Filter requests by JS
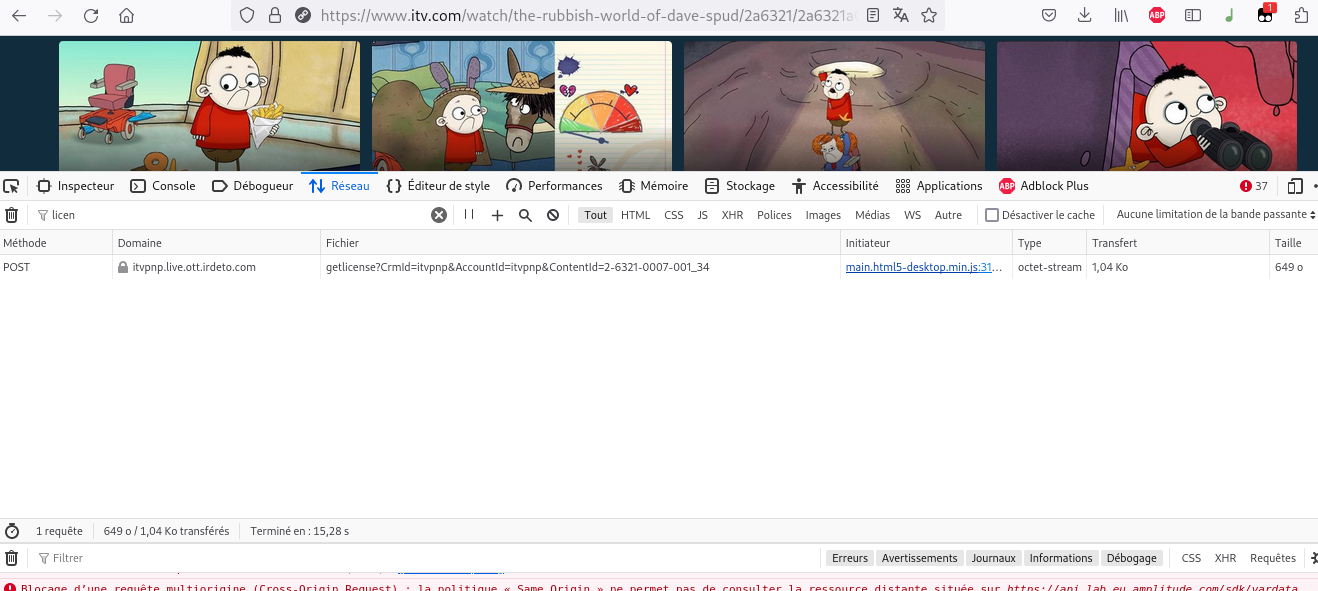 tap(702, 215)
